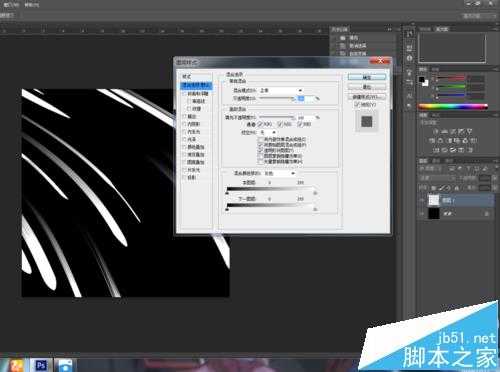The width and height of the screenshot is (500, 372).
Task: Select Color Overlay in the styles list
Action: (196, 147)
